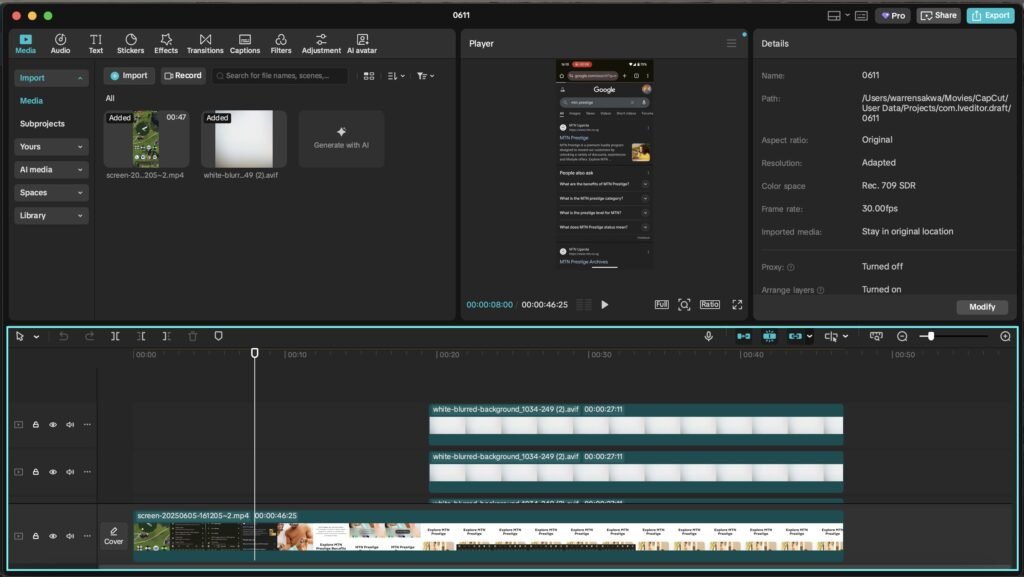
Task: Select the main track clip screen-20250605-161205~2.mp4
Action: tap(488, 536)
